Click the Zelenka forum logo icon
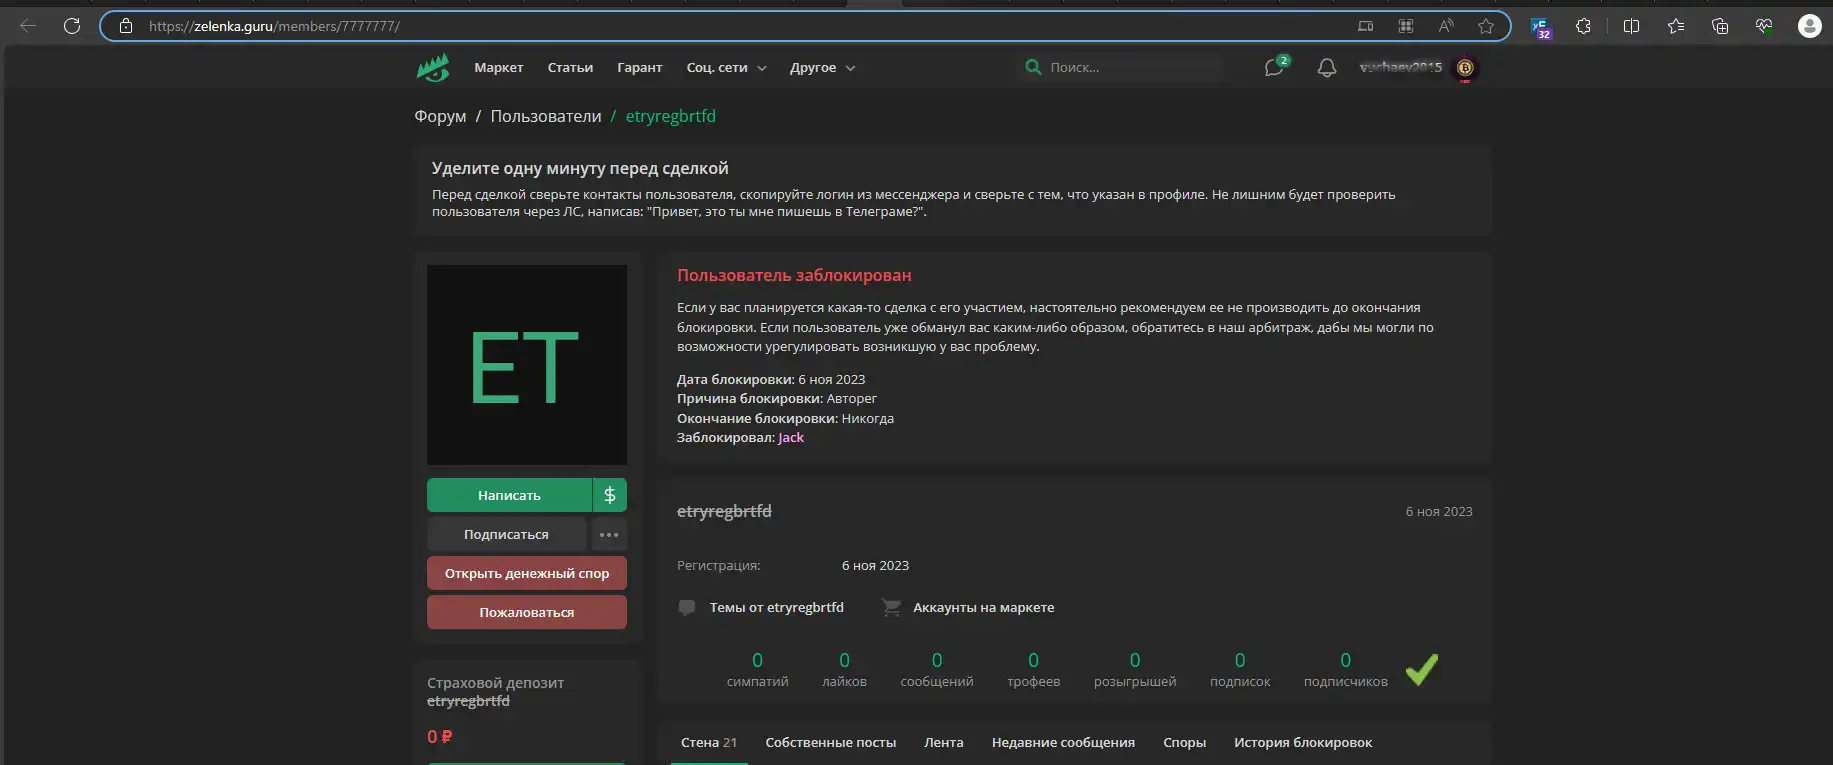 pyautogui.click(x=433, y=68)
